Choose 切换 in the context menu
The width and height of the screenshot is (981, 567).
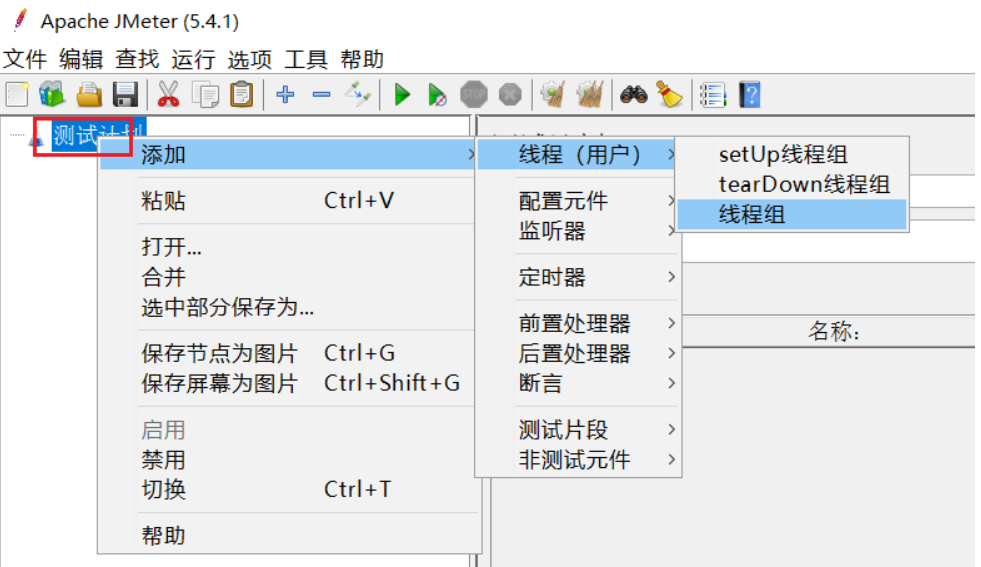(289, 489)
